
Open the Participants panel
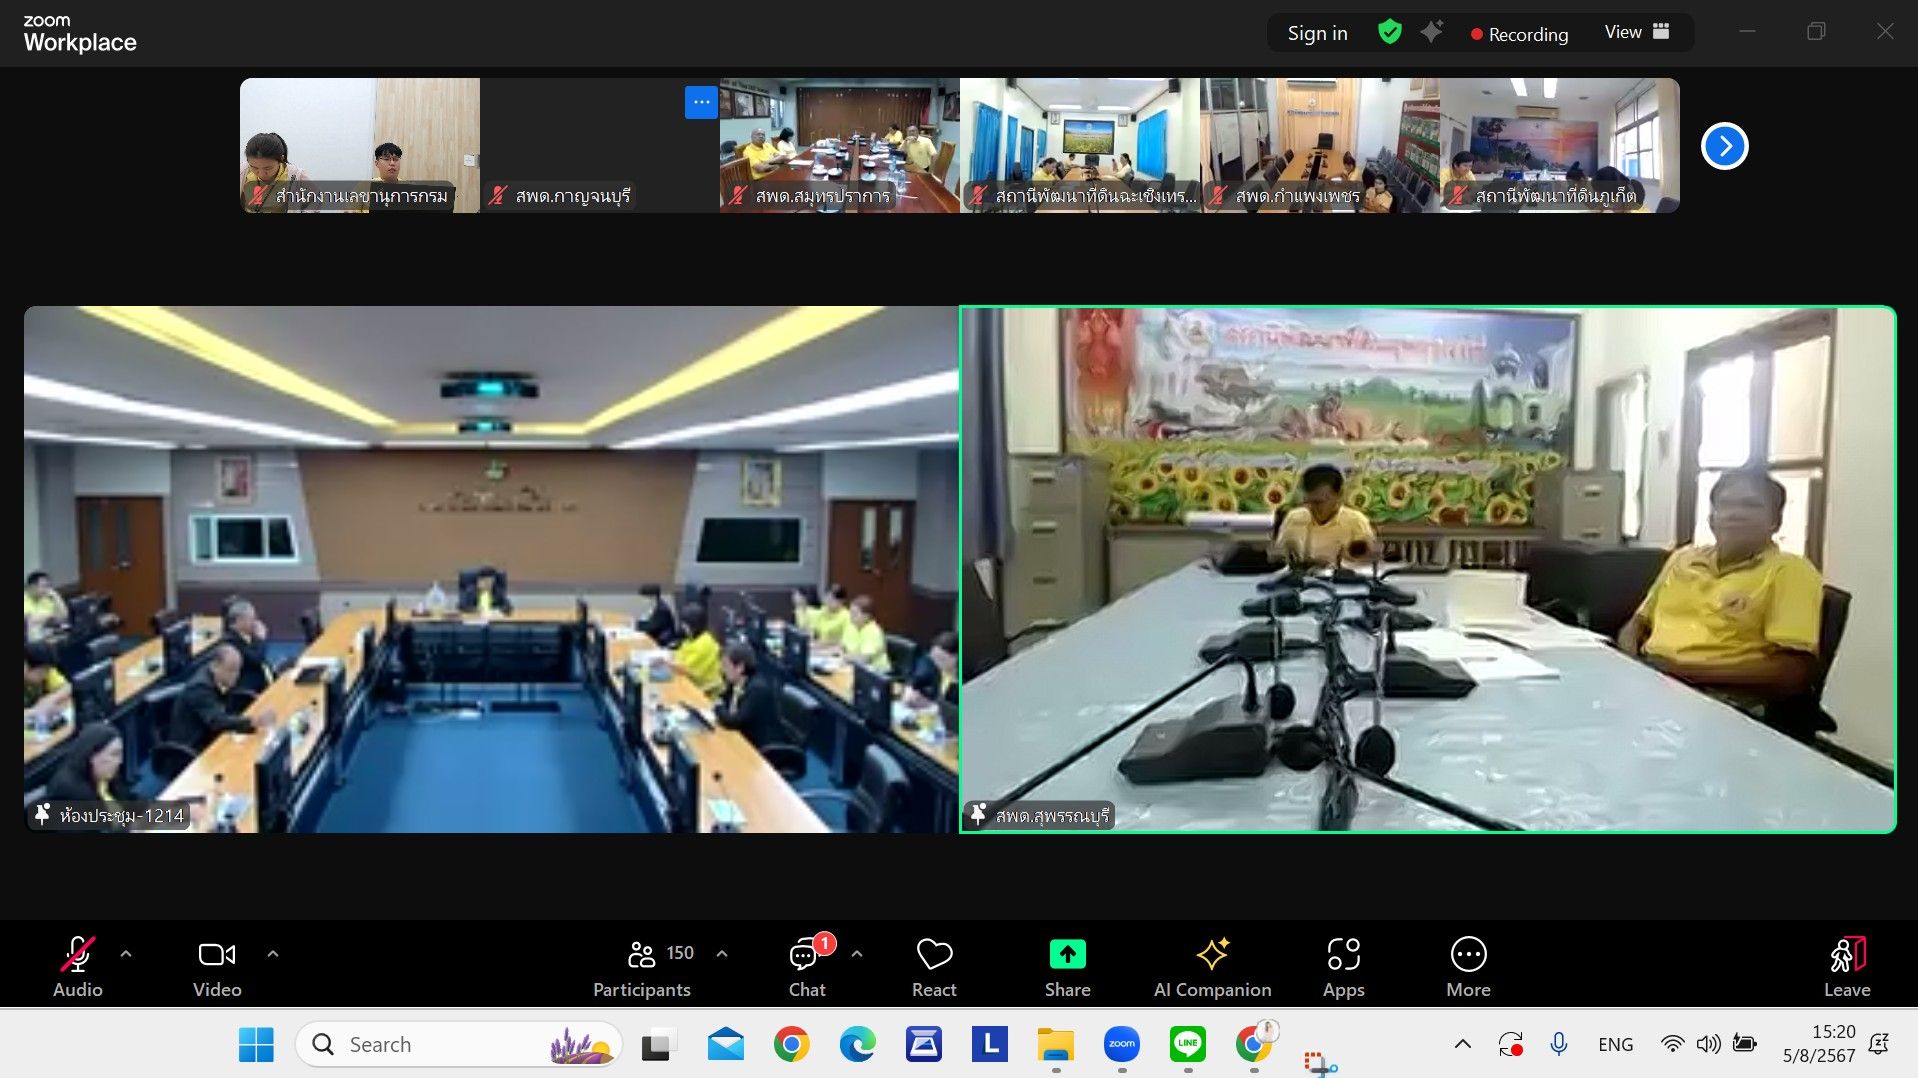point(642,965)
